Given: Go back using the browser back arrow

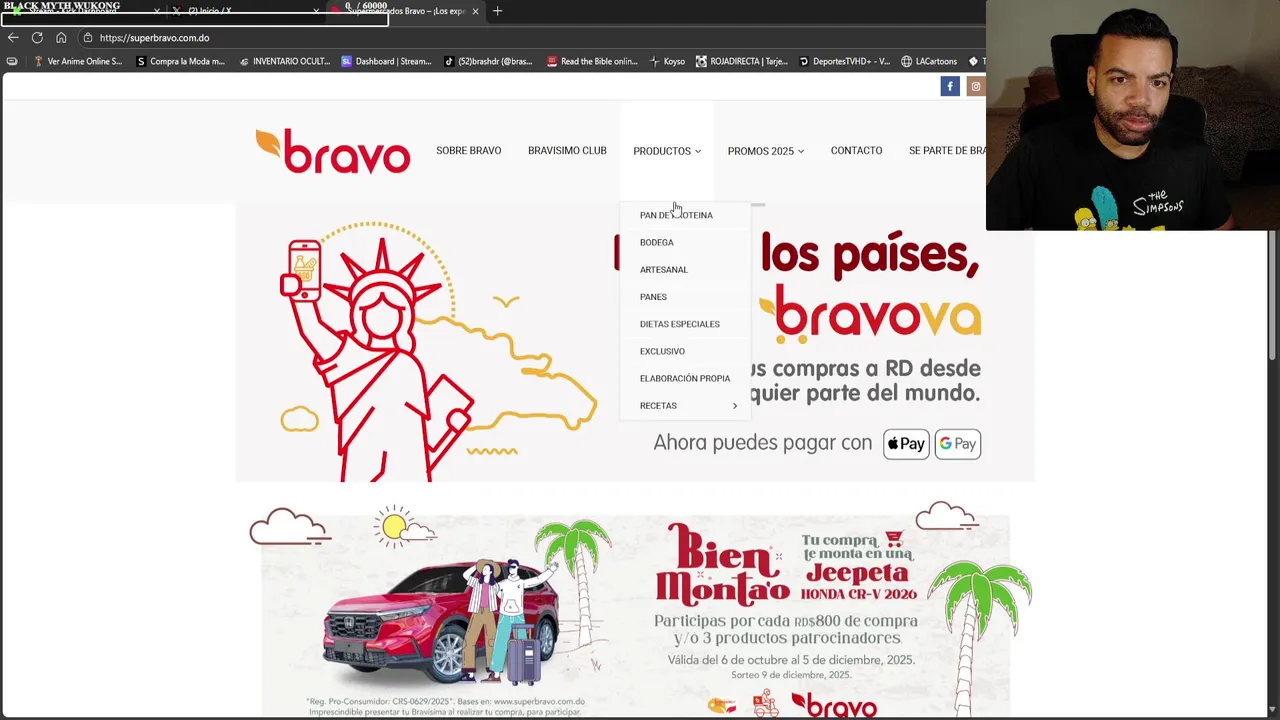Looking at the screenshot, I should tap(13, 38).
